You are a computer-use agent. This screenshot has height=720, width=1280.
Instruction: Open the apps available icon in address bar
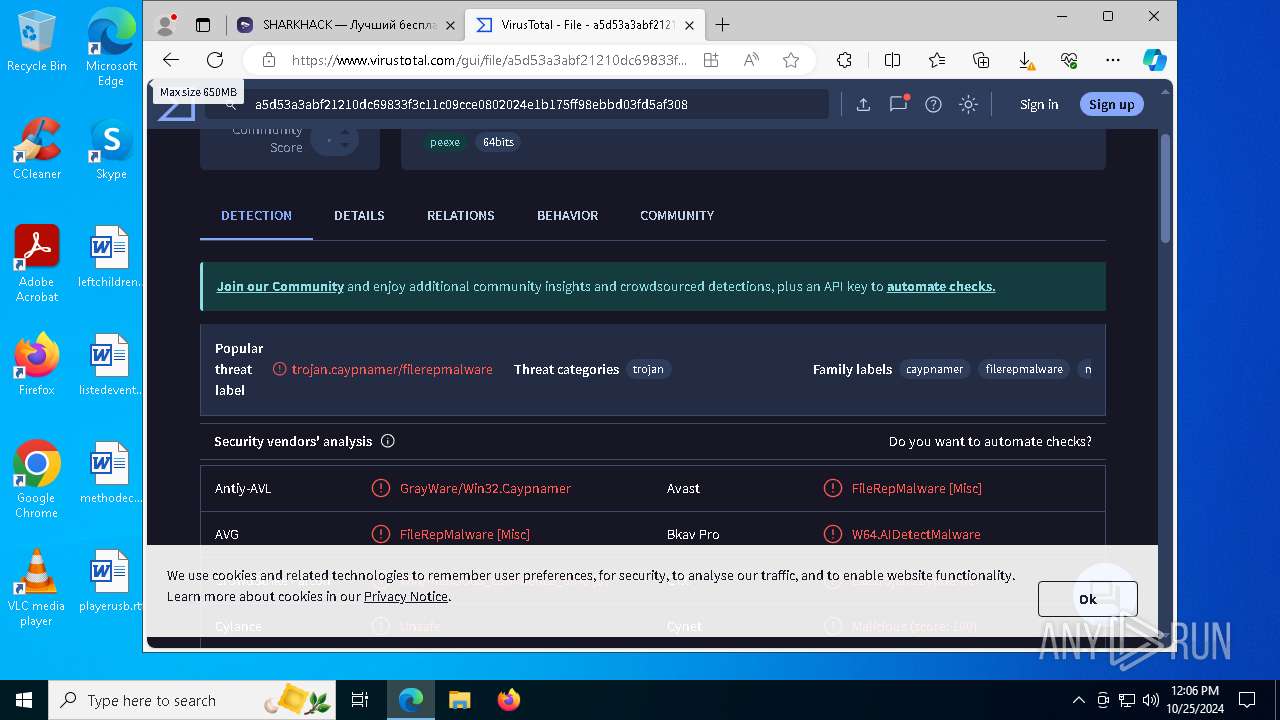point(711,60)
